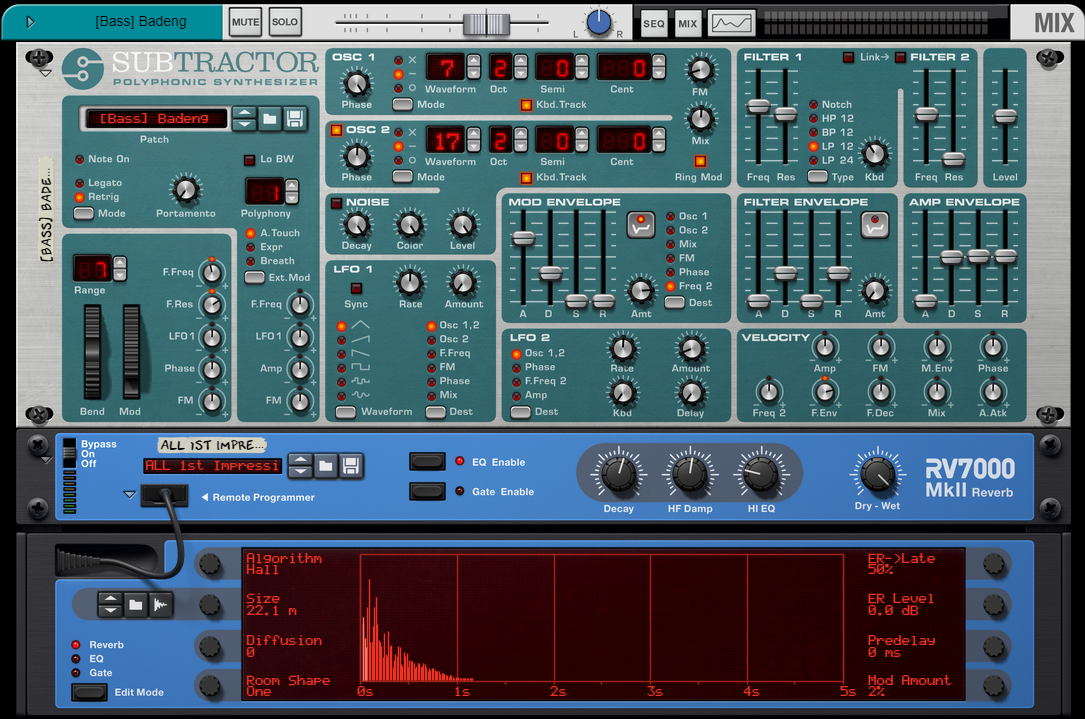Turn on RV7000 Gate Enable

pos(428,491)
